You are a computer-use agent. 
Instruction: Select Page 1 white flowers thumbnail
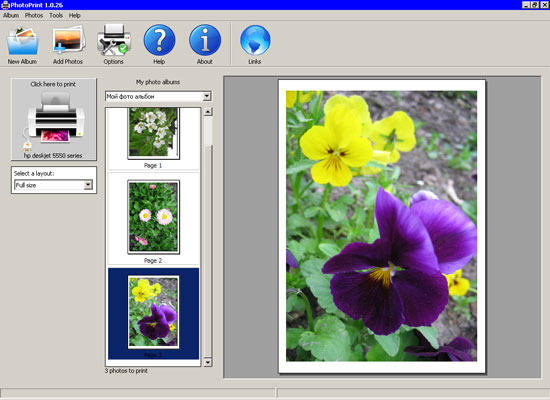[x=153, y=133]
